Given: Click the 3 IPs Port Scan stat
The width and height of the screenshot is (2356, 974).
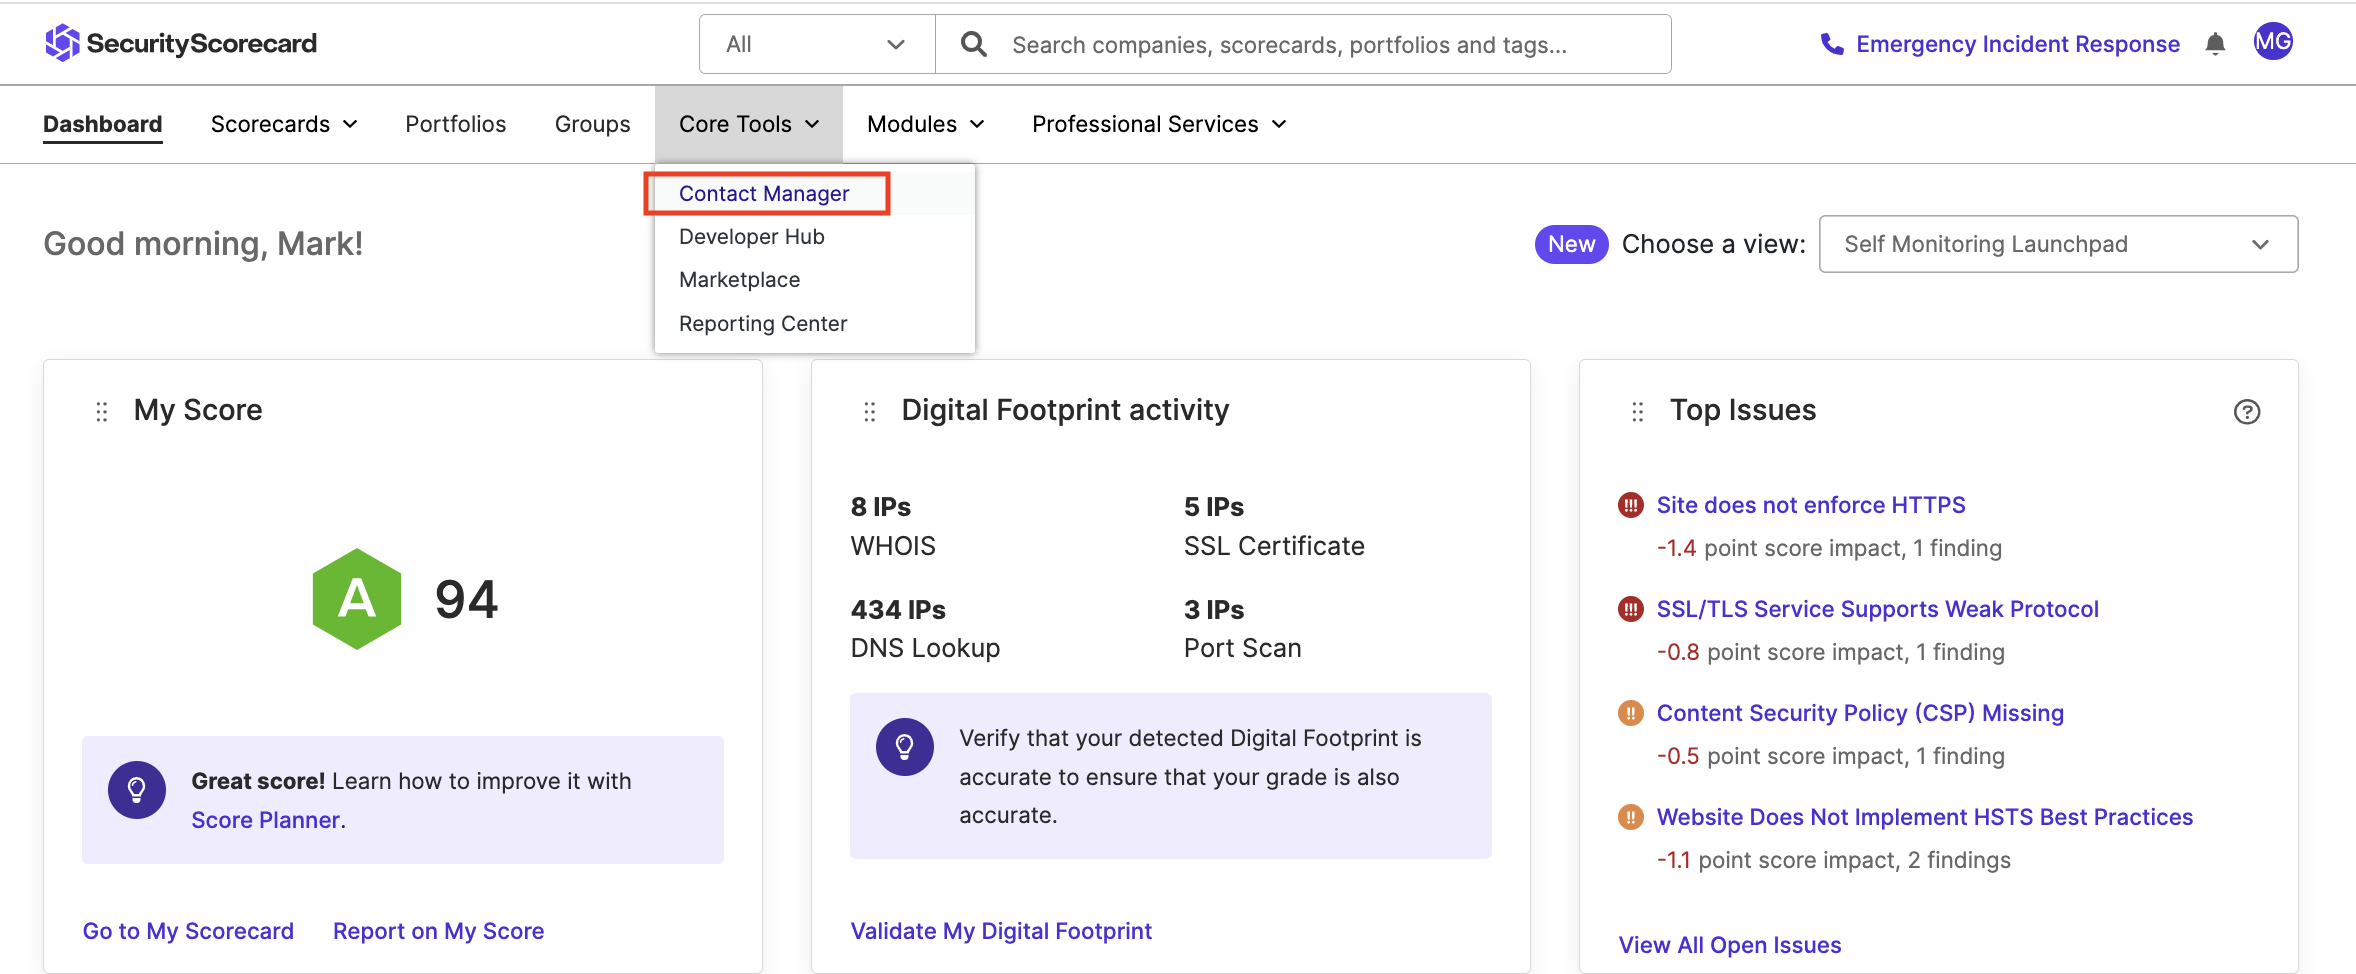Looking at the screenshot, I should 1242,629.
